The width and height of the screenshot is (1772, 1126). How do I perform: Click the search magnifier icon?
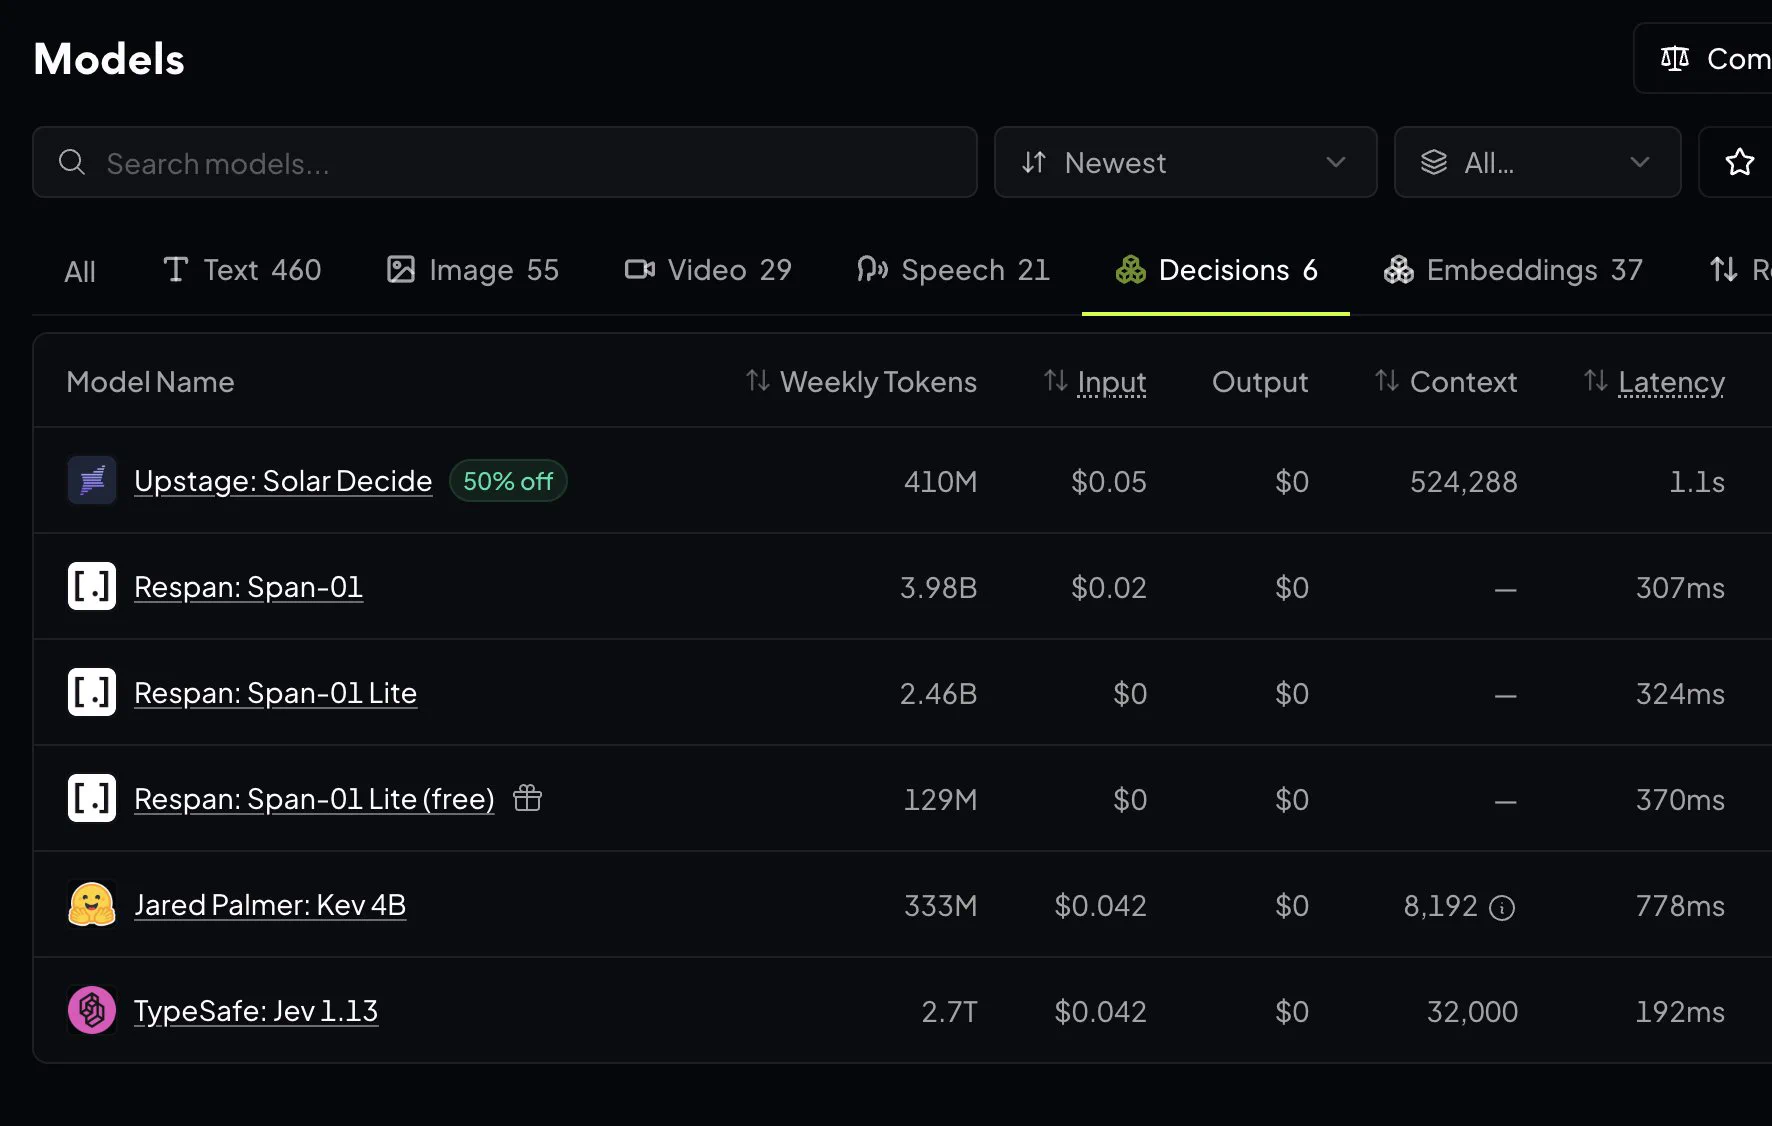point(72,162)
